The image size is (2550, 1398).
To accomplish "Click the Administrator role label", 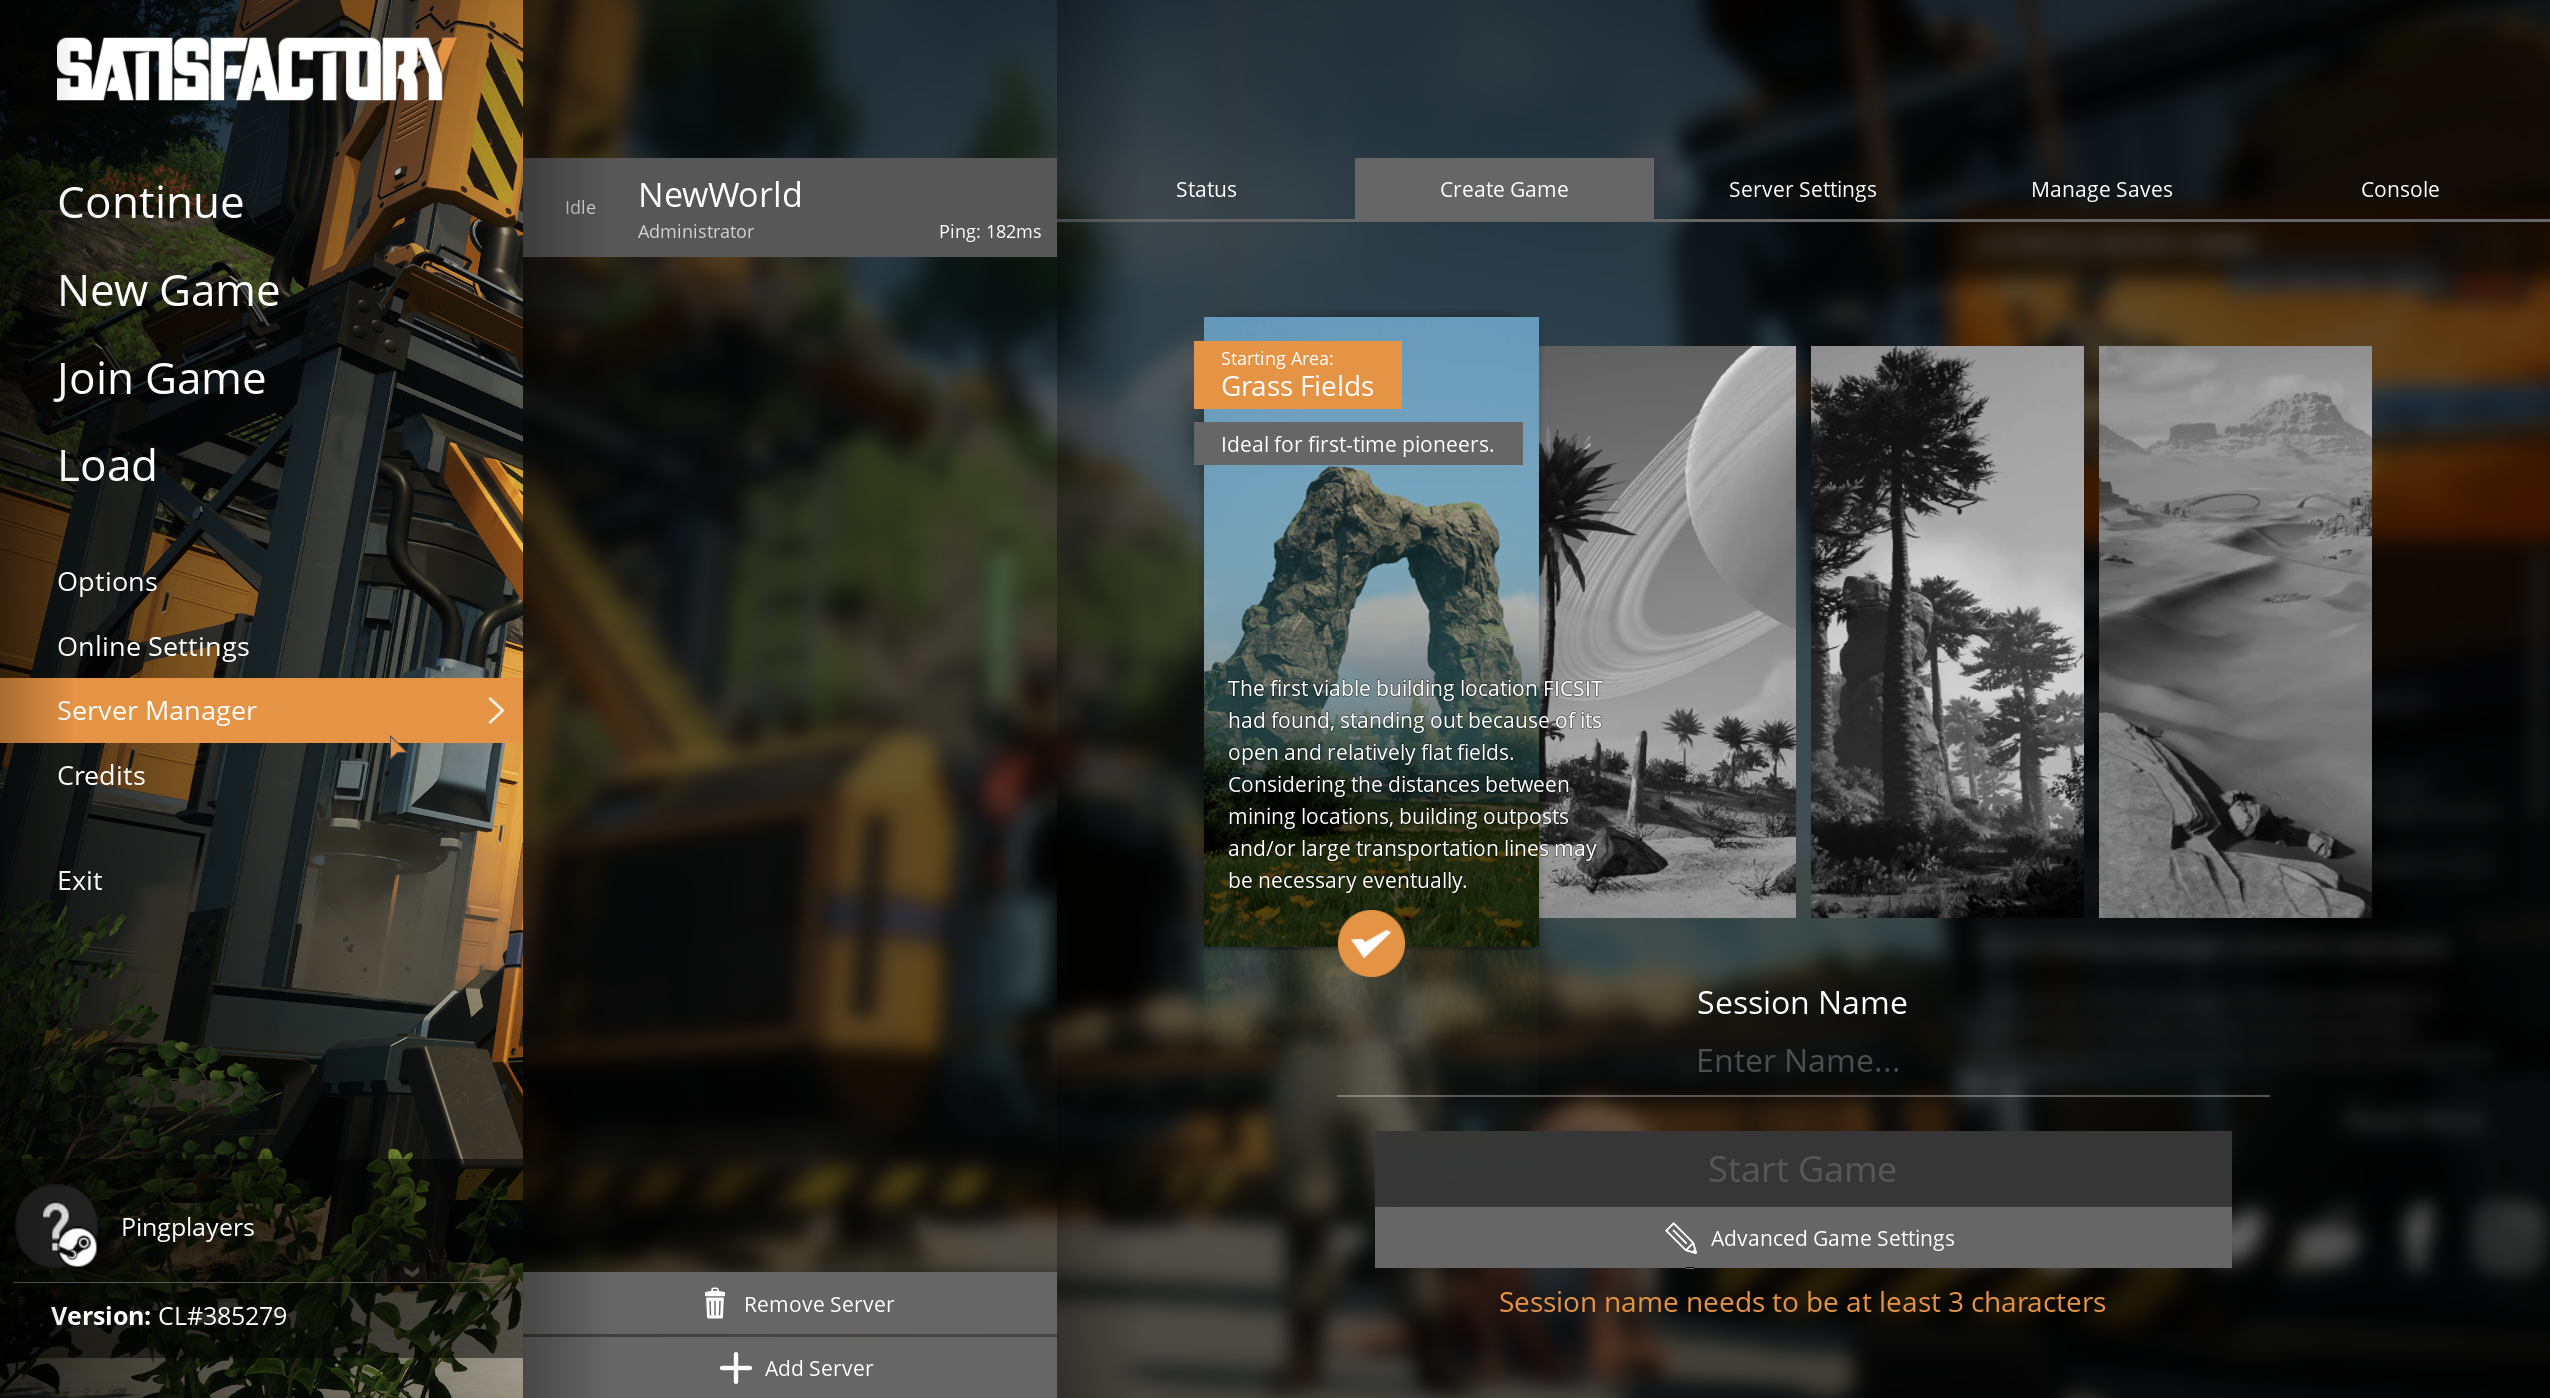I will pos(695,231).
